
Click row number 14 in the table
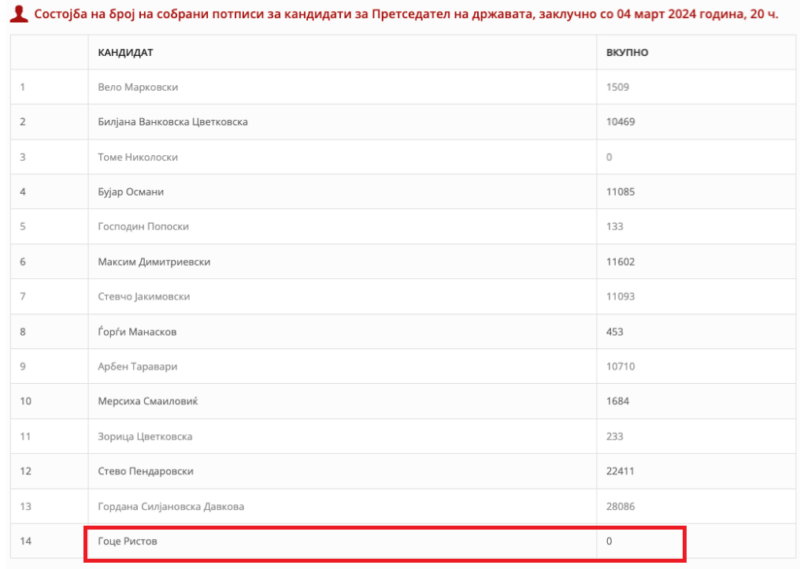pos(25,542)
